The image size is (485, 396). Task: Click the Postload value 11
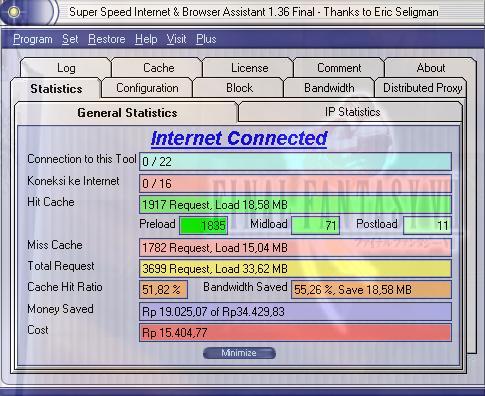pyautogui.click(x=427, y=226)
